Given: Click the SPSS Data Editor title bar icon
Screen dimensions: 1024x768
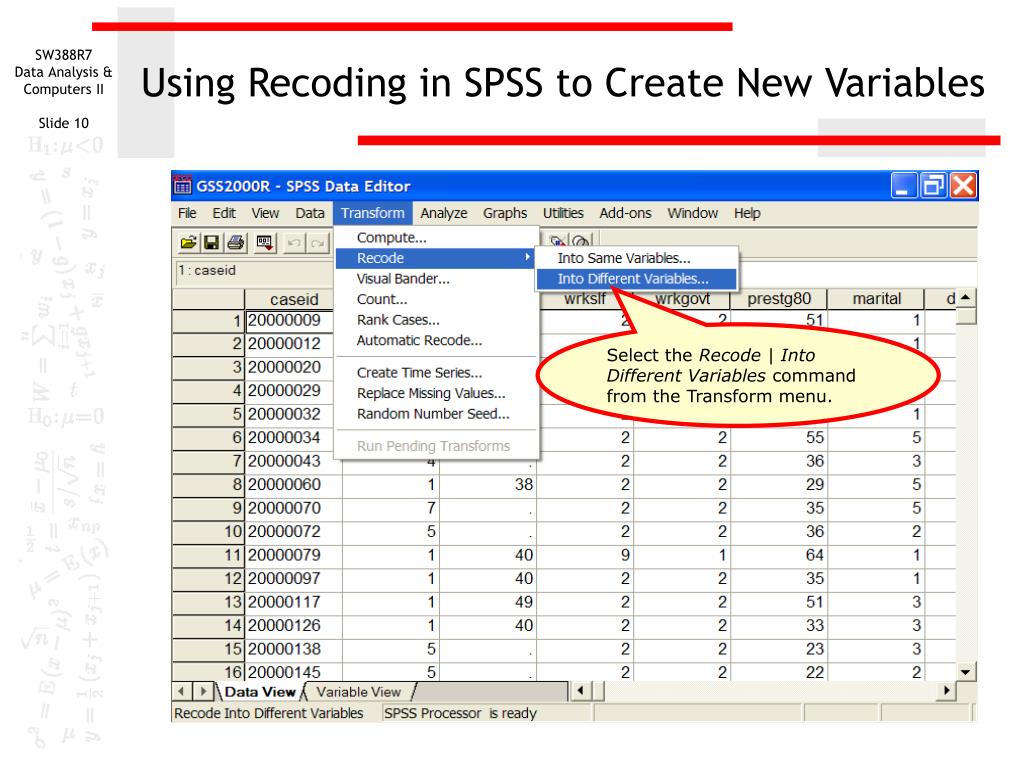Looking at the screenshot, I should 183,186.
